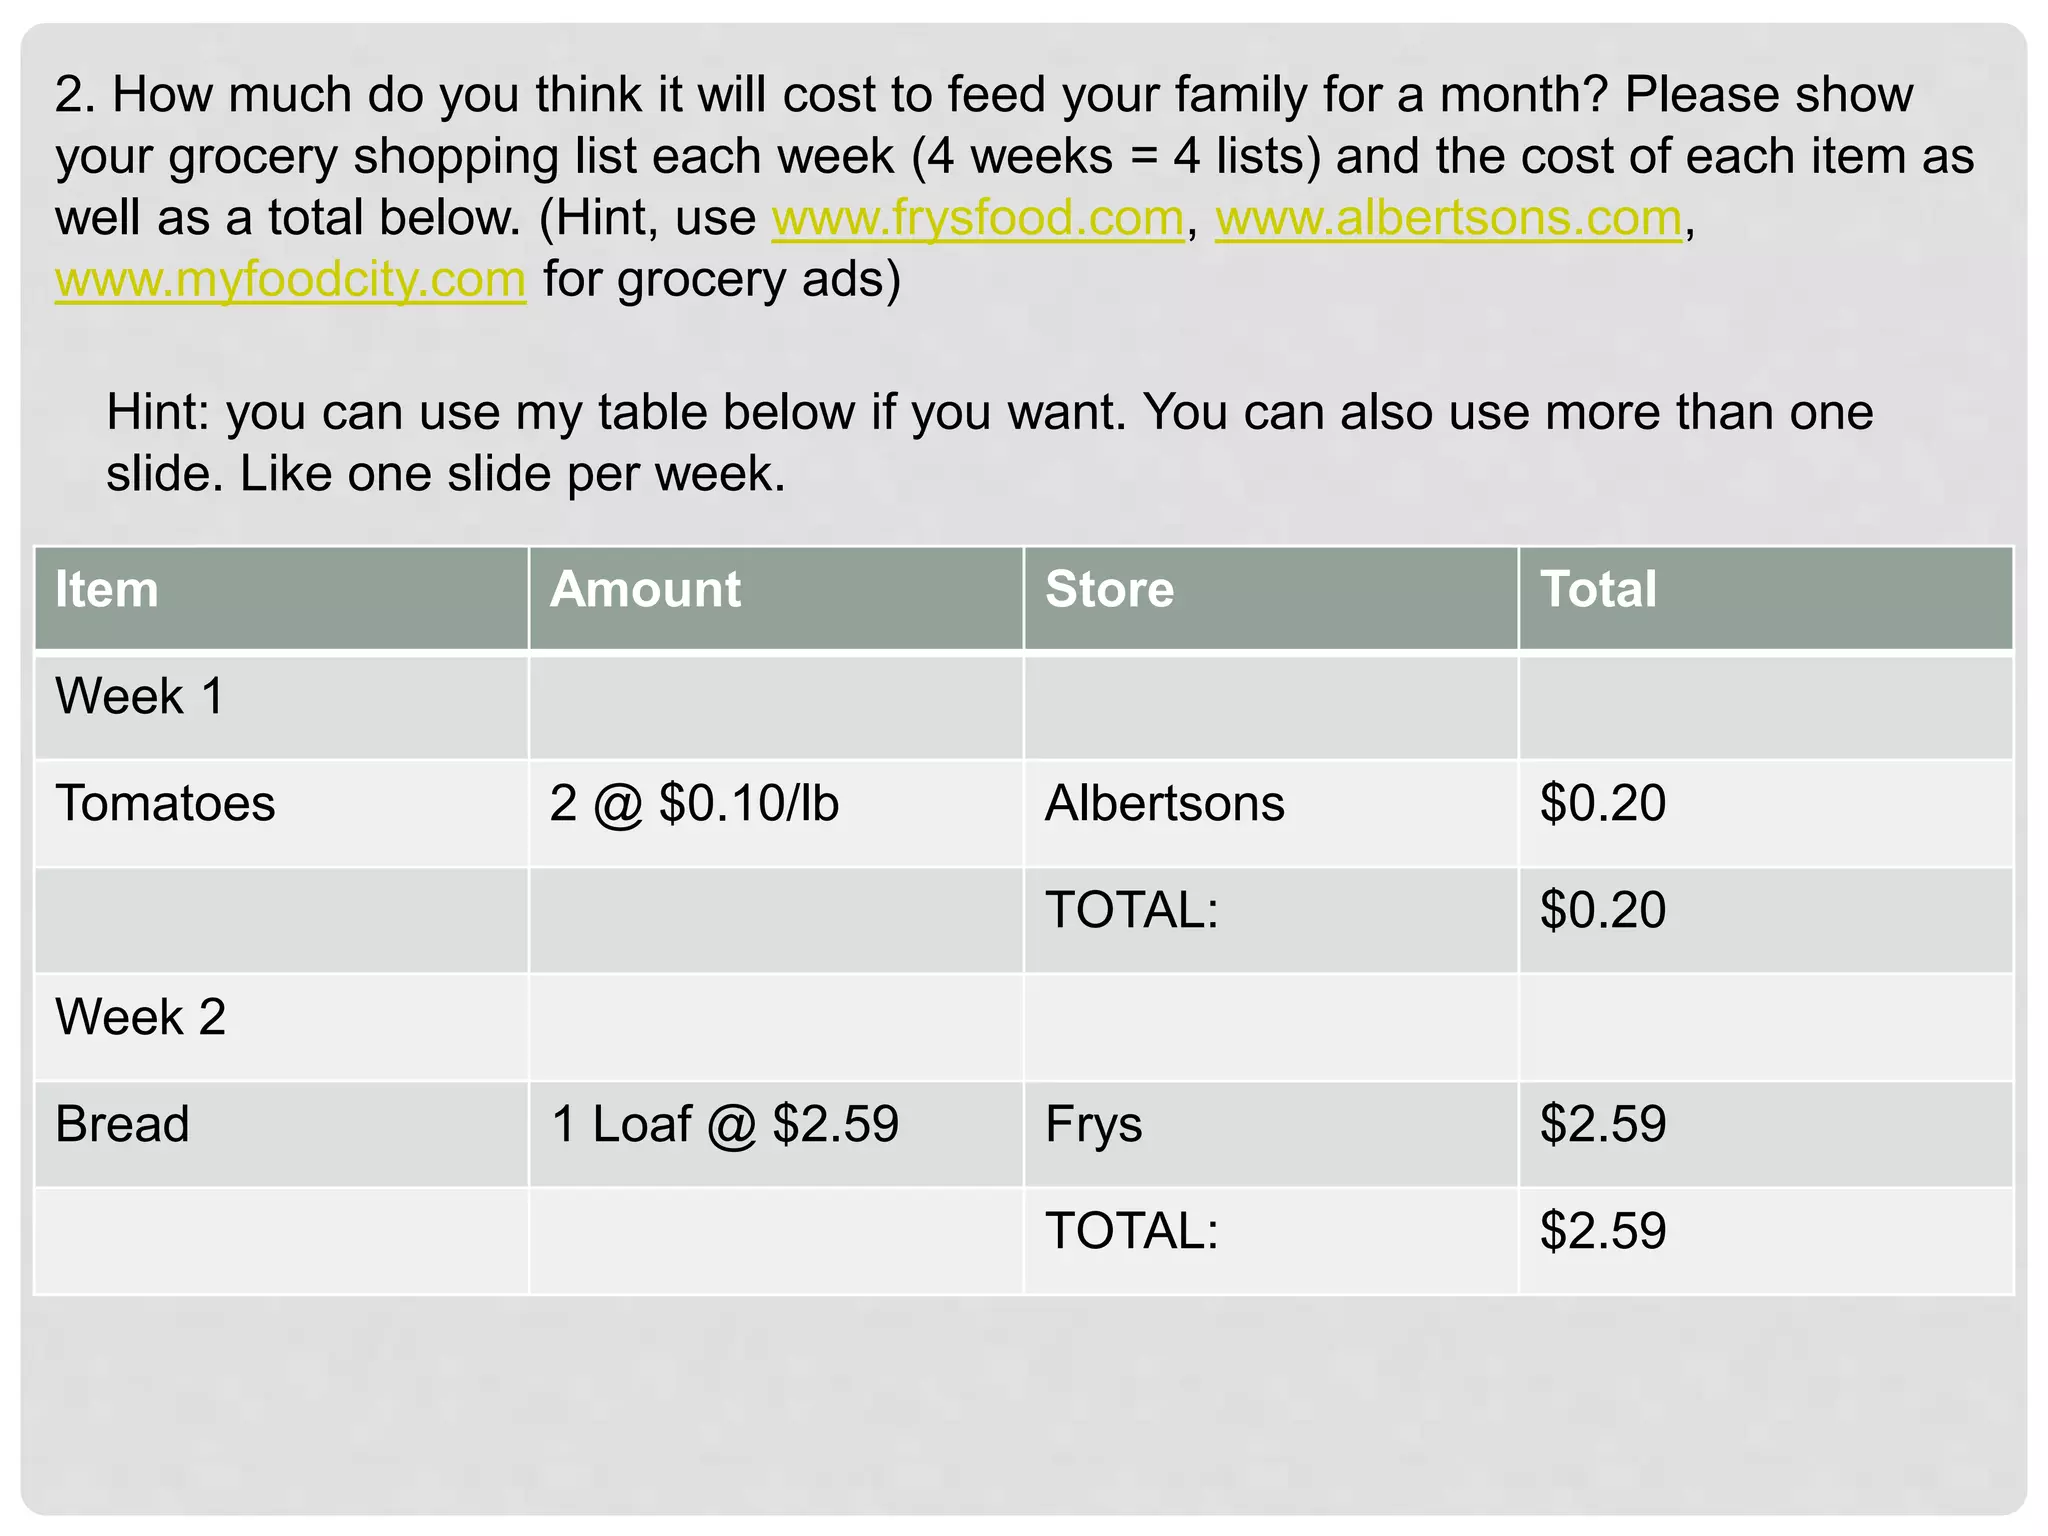Image resolution: width=2048 pixels, height=1536 pixels.
Task: Click the TOTAL: label under Week 1
Action: pos(1131,910)
